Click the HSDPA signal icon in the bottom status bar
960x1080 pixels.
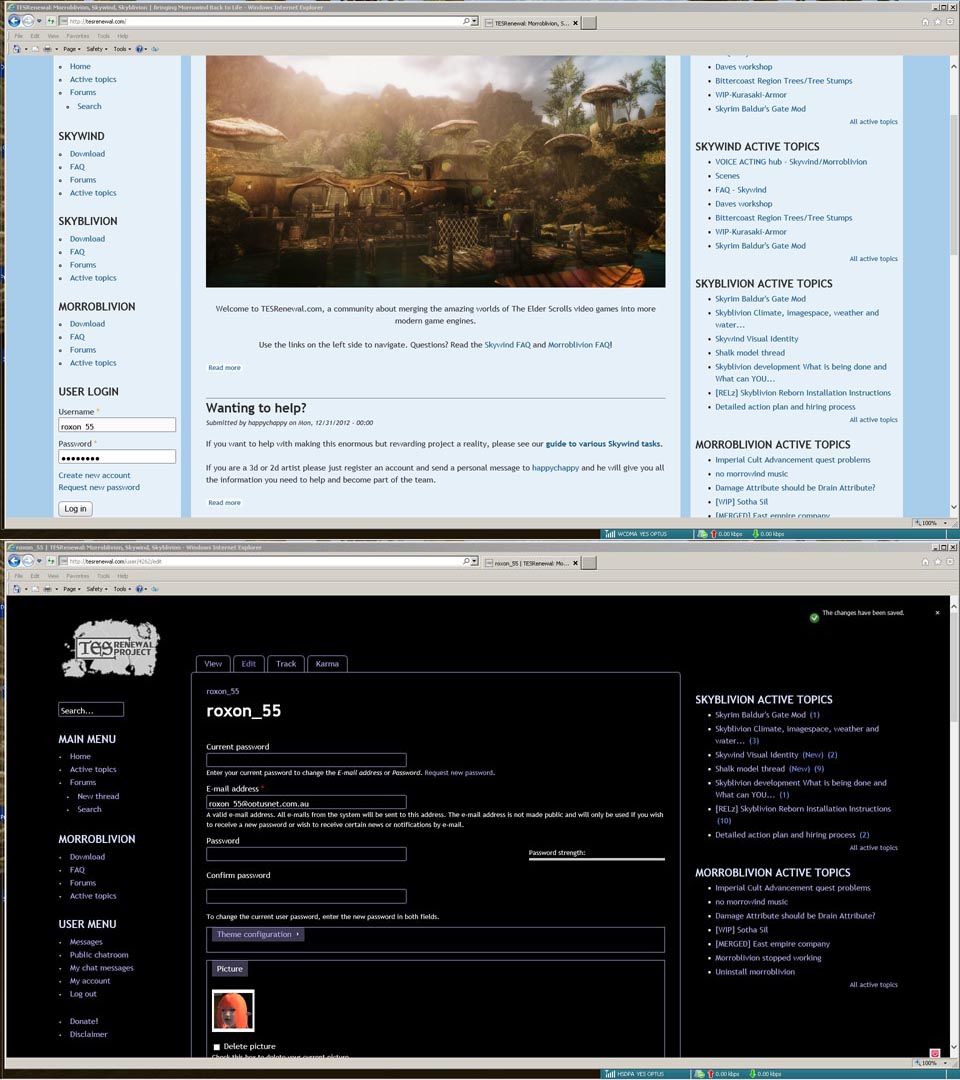(x=610, y=1074)
